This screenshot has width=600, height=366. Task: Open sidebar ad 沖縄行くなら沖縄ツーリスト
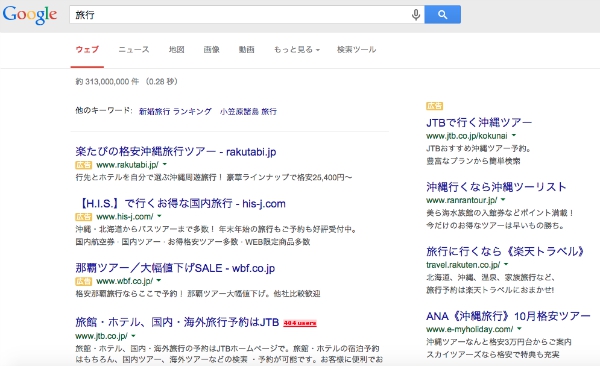(496, 187)
